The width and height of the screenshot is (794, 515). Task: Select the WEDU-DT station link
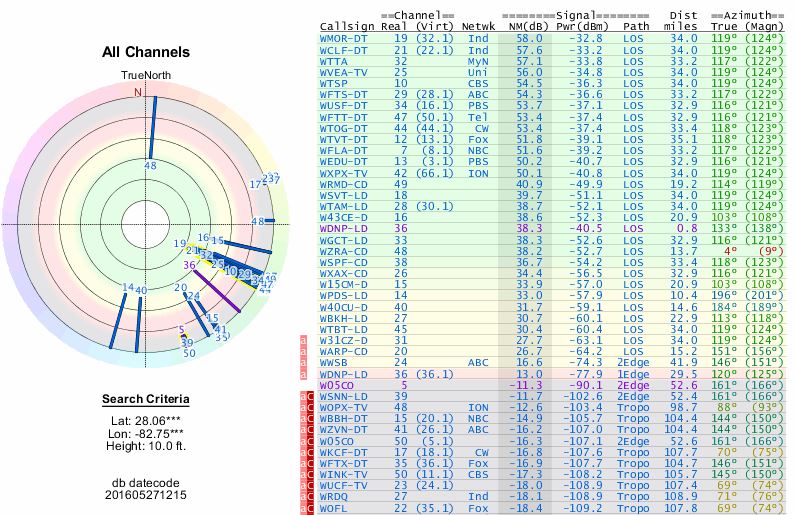click(342, 160)
